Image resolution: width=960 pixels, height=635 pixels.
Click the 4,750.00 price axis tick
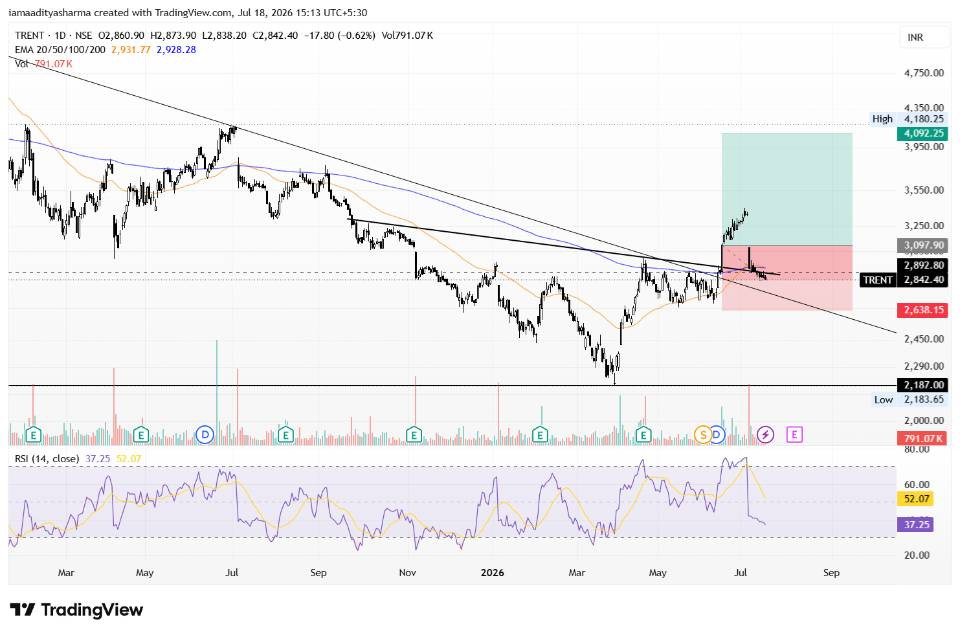pos(924,73)
